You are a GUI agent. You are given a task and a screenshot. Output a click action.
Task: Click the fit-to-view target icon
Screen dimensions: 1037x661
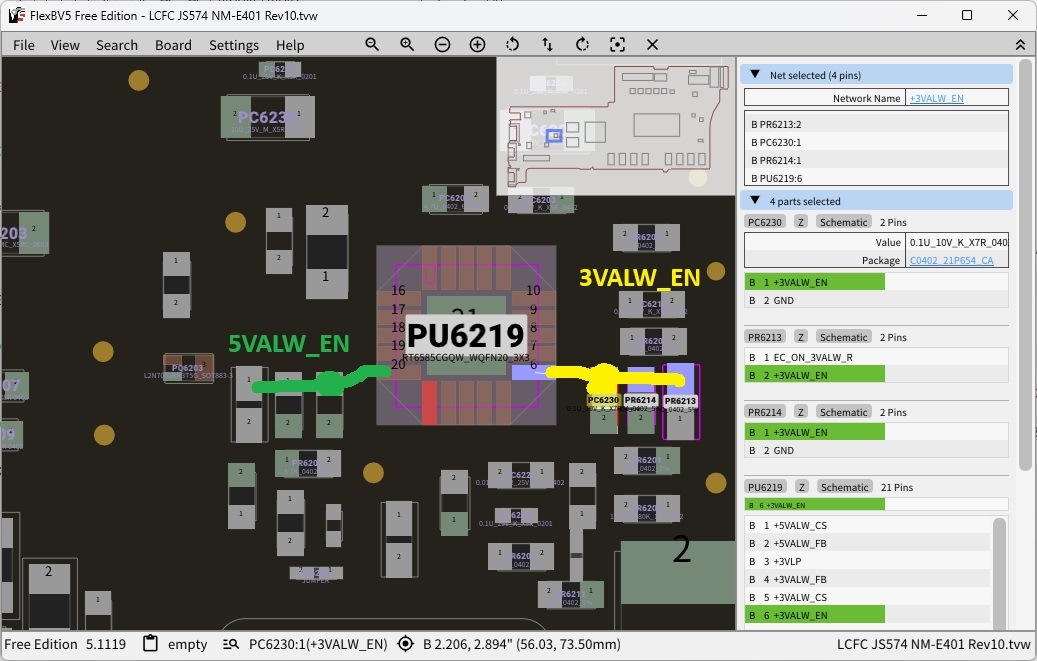click(x=617, y=45)
